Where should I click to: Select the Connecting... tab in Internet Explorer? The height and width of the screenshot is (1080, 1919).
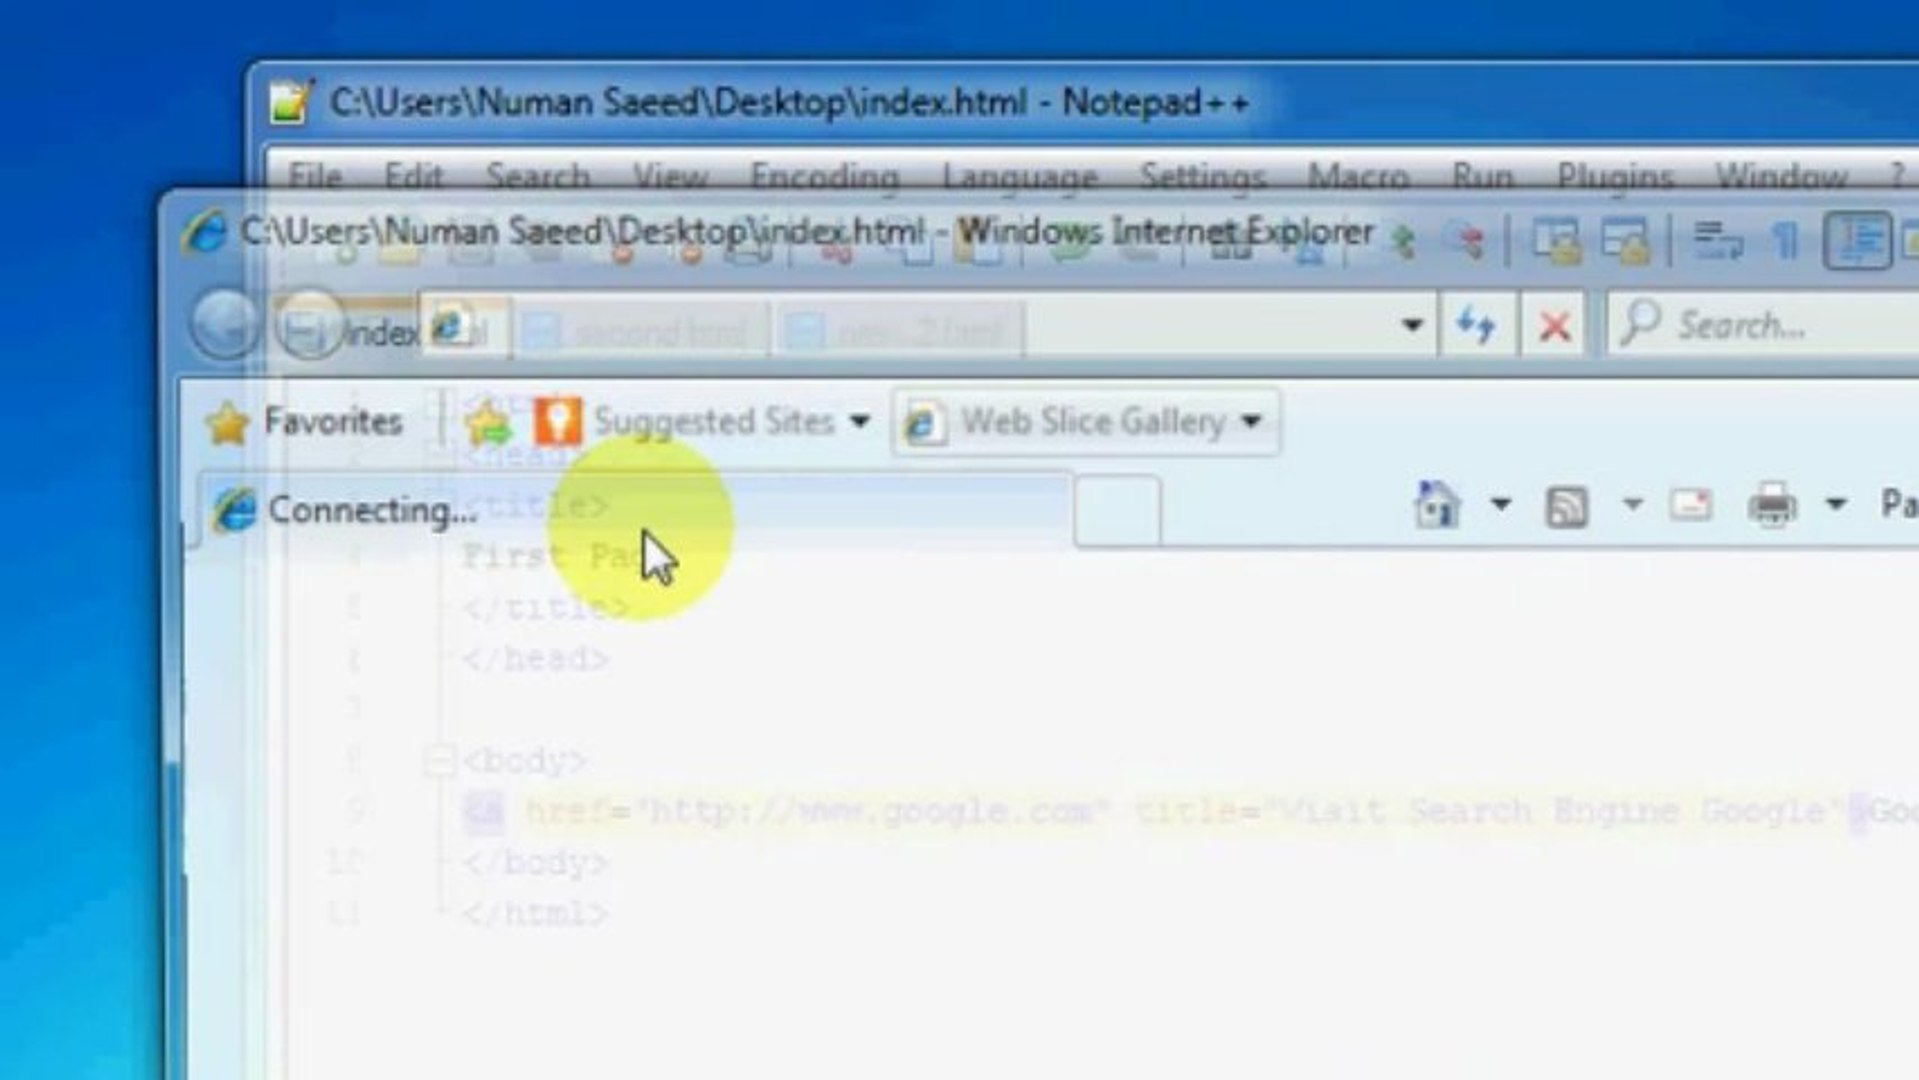point(636,510)
